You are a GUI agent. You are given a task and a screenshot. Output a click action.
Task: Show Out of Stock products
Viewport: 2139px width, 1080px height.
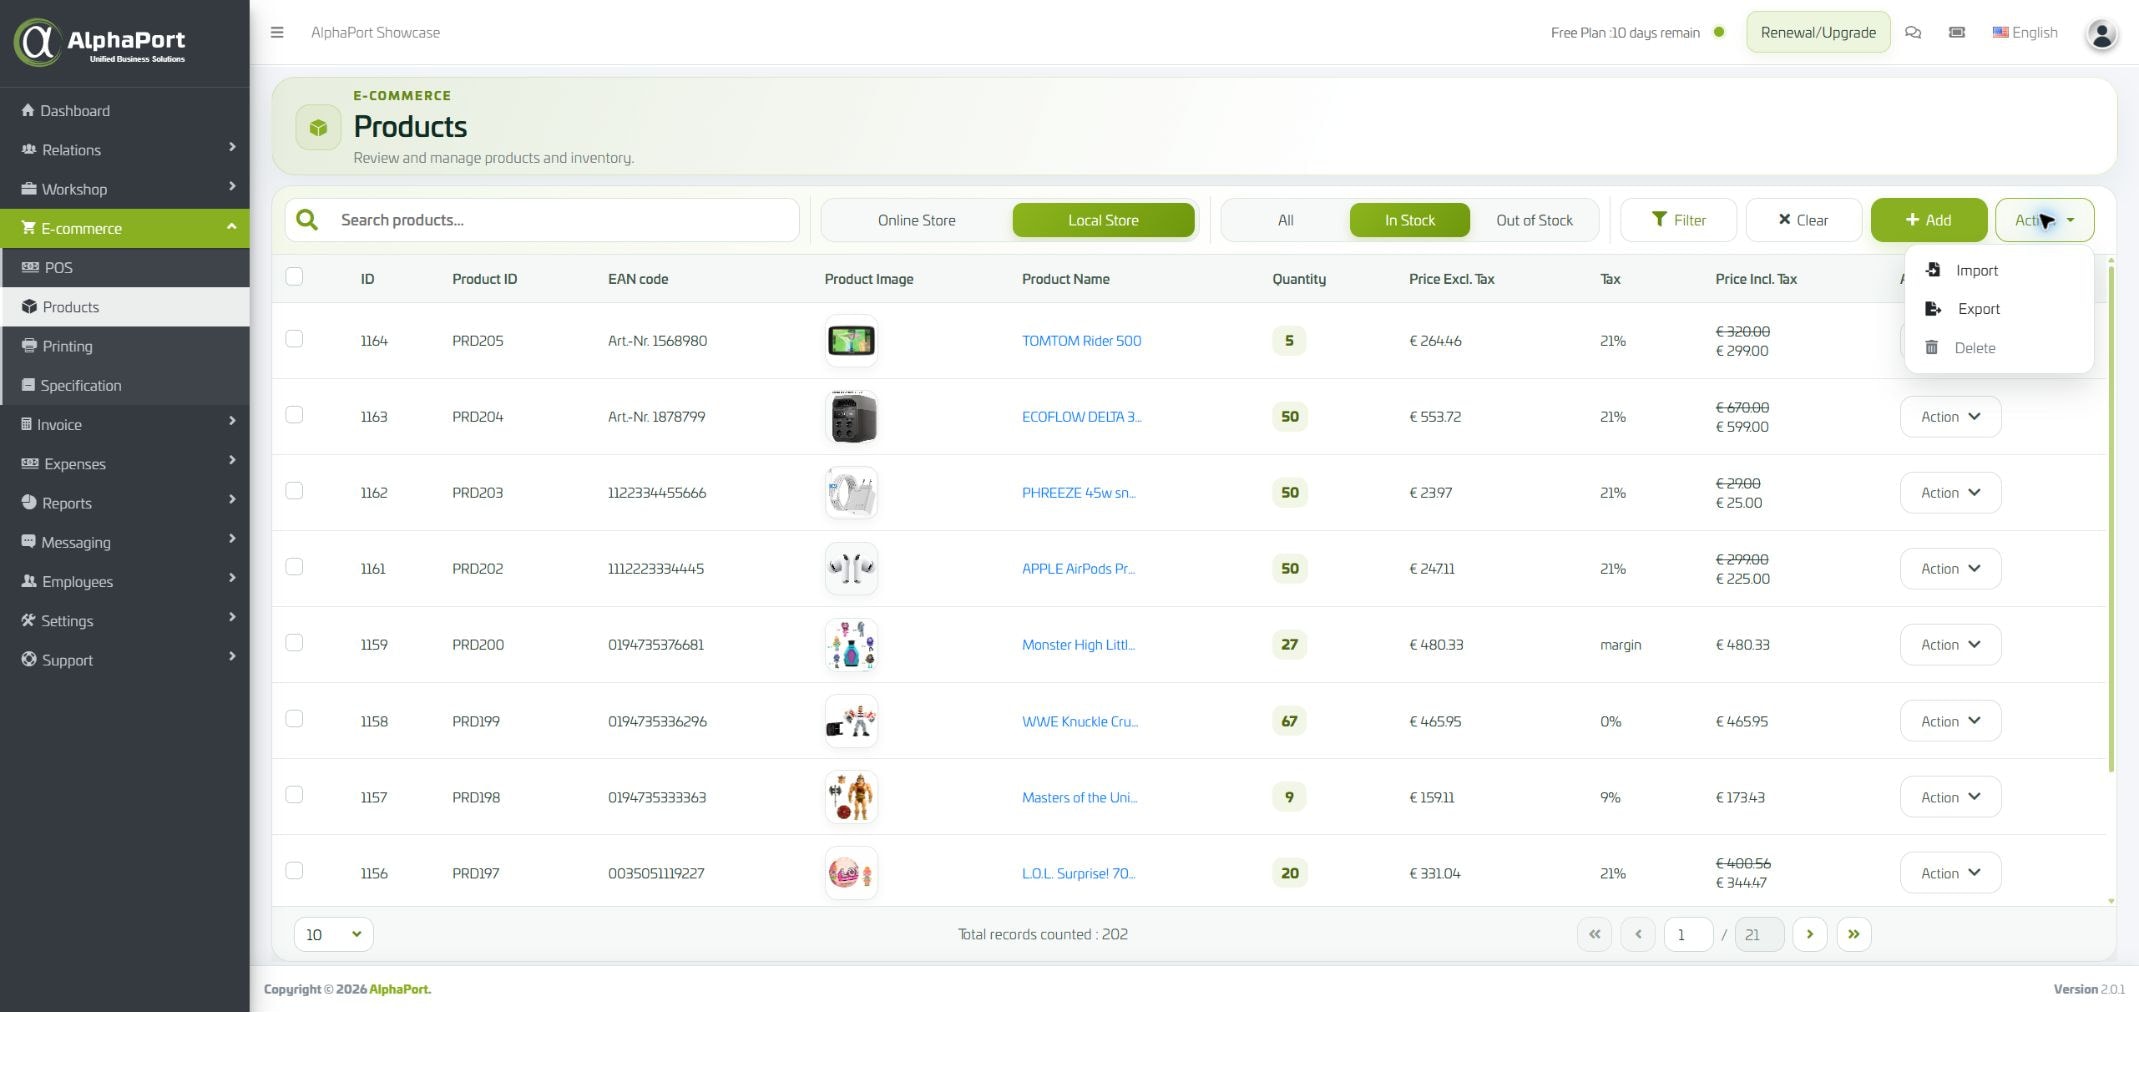1534,220
